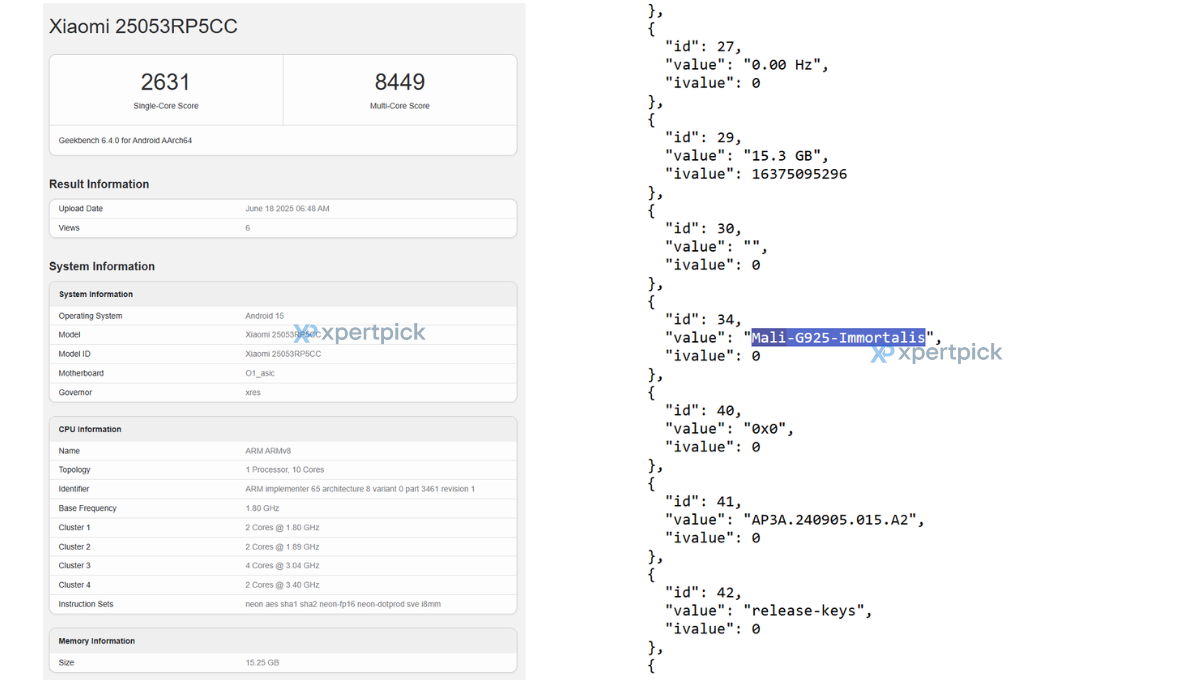The width and height of the screenshot is (1200, 680).
Task: Select the memory size value 15.25 GB
Action: point(262,662)
